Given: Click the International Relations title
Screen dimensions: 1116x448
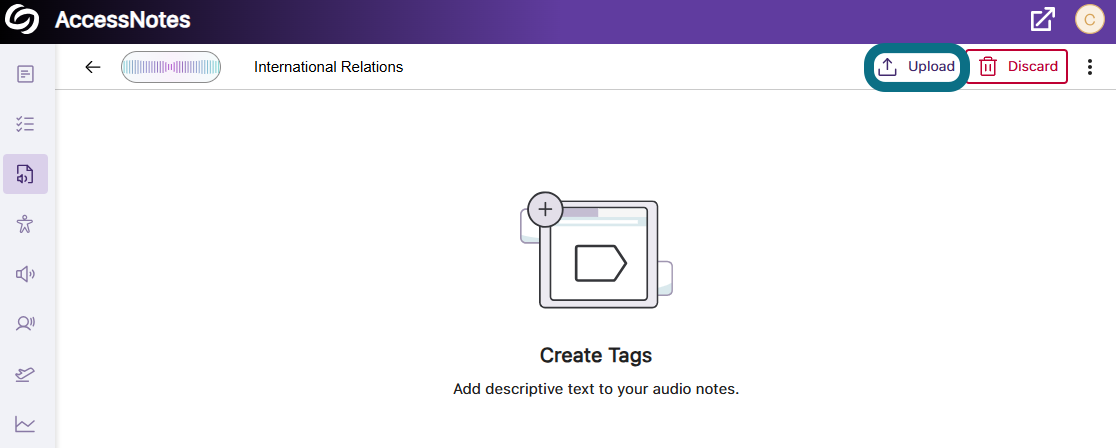Looking at the screenshot, I should pos(329,67).
